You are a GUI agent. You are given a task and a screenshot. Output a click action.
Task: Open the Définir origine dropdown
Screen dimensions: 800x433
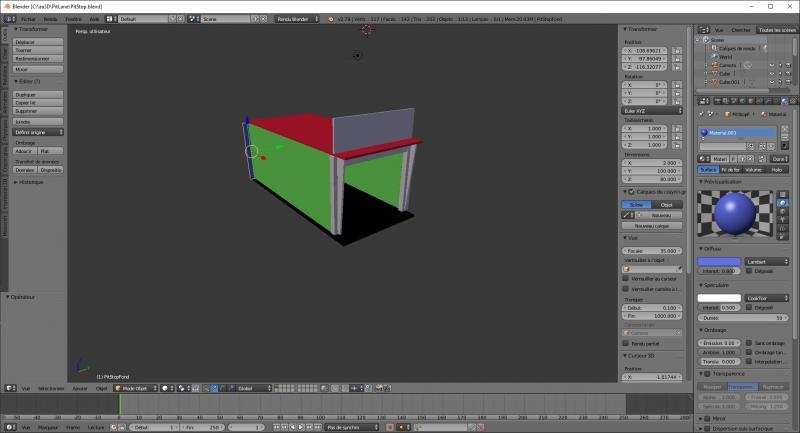point(38,132)
